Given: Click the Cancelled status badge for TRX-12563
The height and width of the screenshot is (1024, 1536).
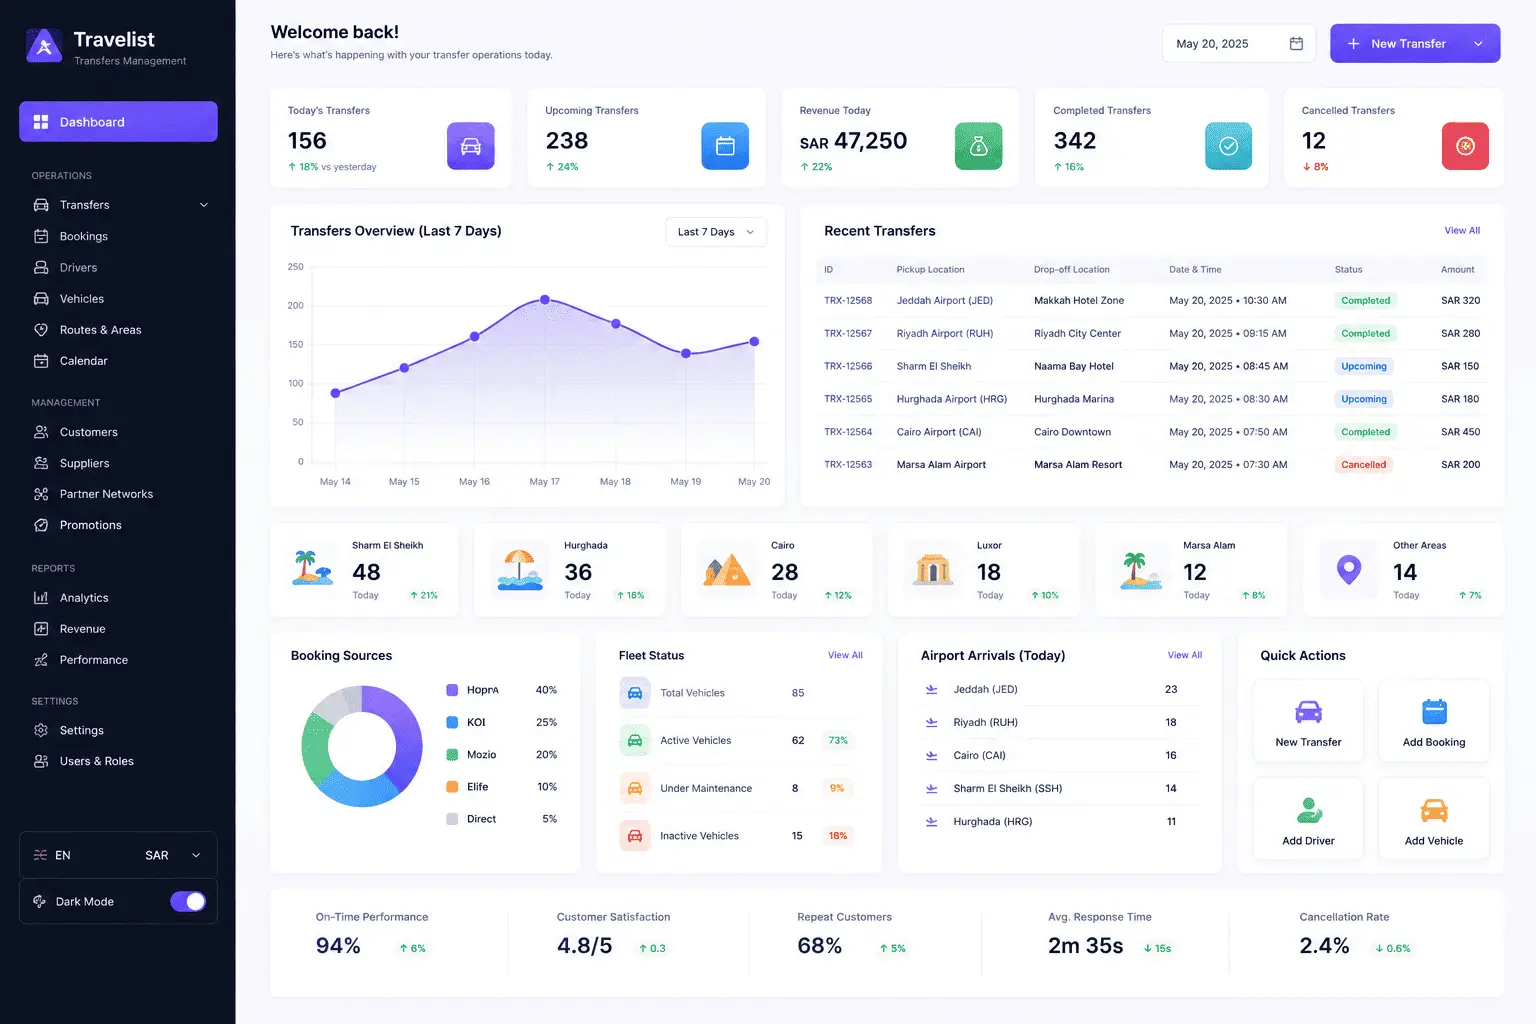Looking at the screenshot, I should [x=1364, y=465].
